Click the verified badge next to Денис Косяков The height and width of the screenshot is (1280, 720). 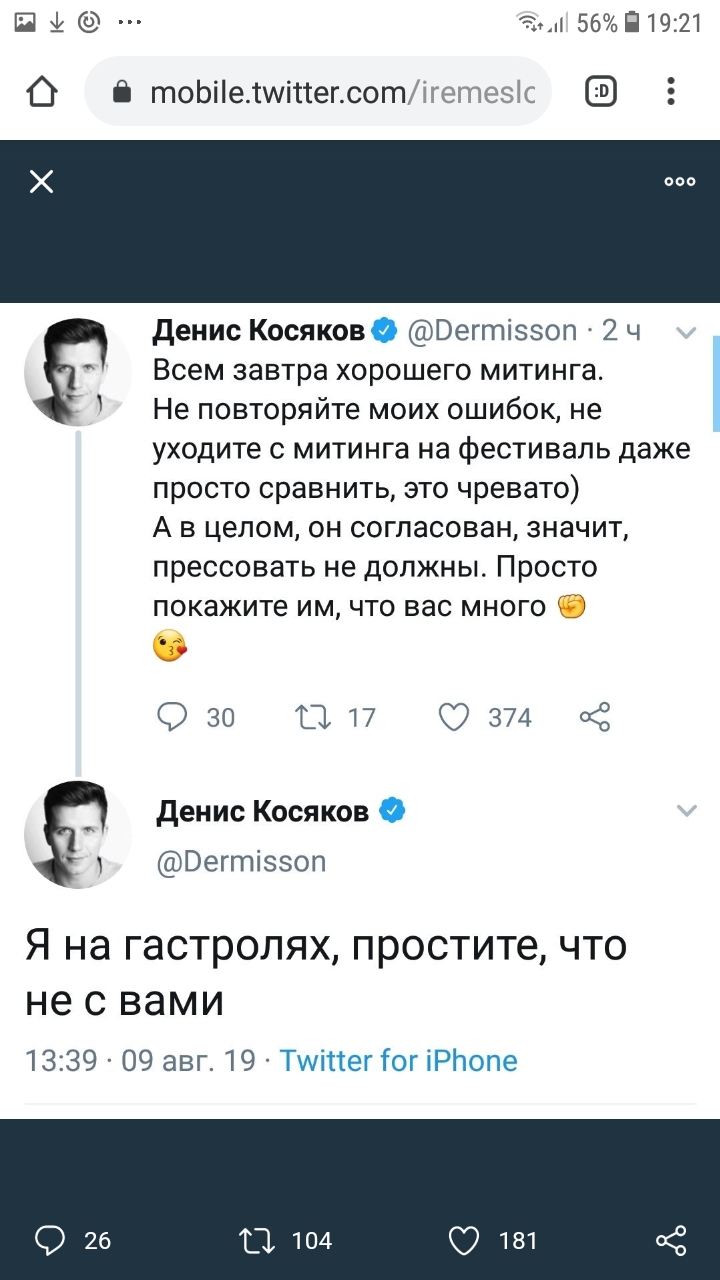click(385, 330)
